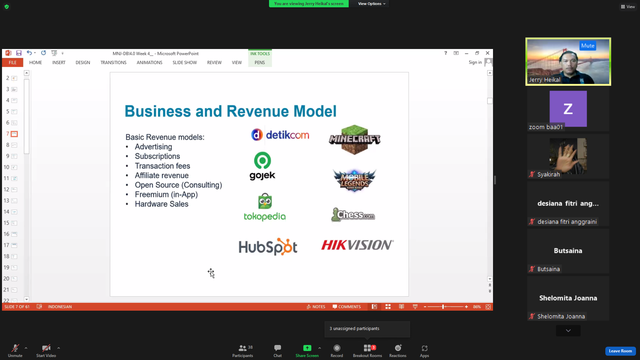
Task: Click the screen-sharing notice banner
Action: (309, 4)
